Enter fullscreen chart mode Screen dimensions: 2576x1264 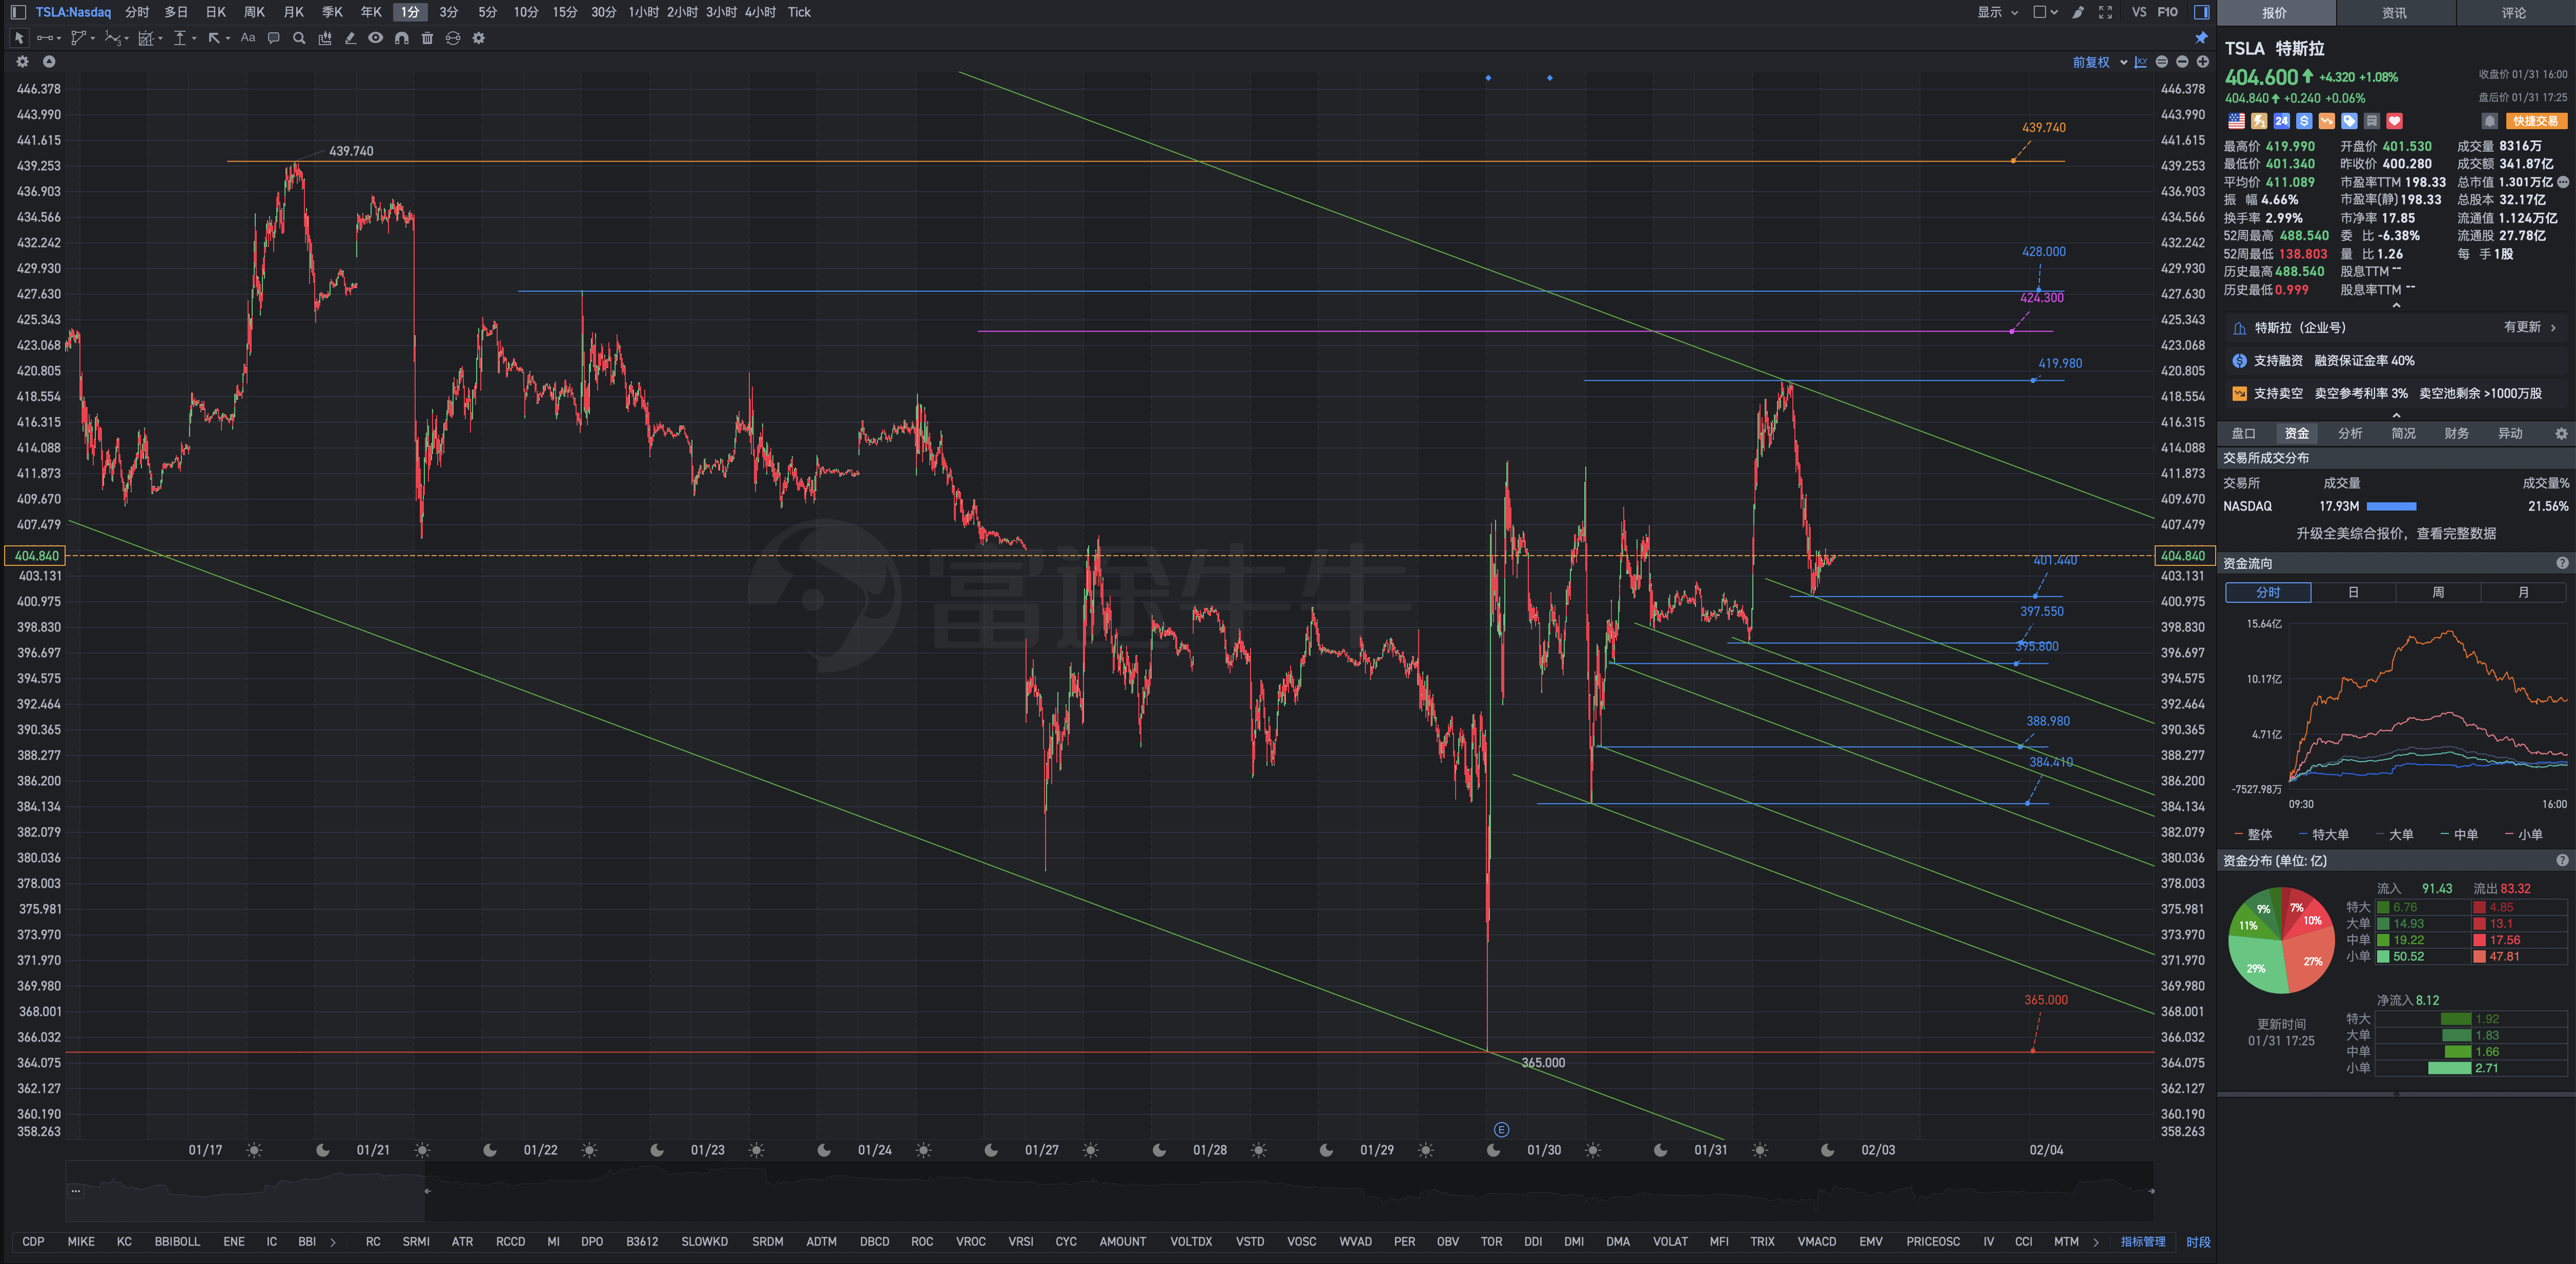click(x=2105, y=12)
